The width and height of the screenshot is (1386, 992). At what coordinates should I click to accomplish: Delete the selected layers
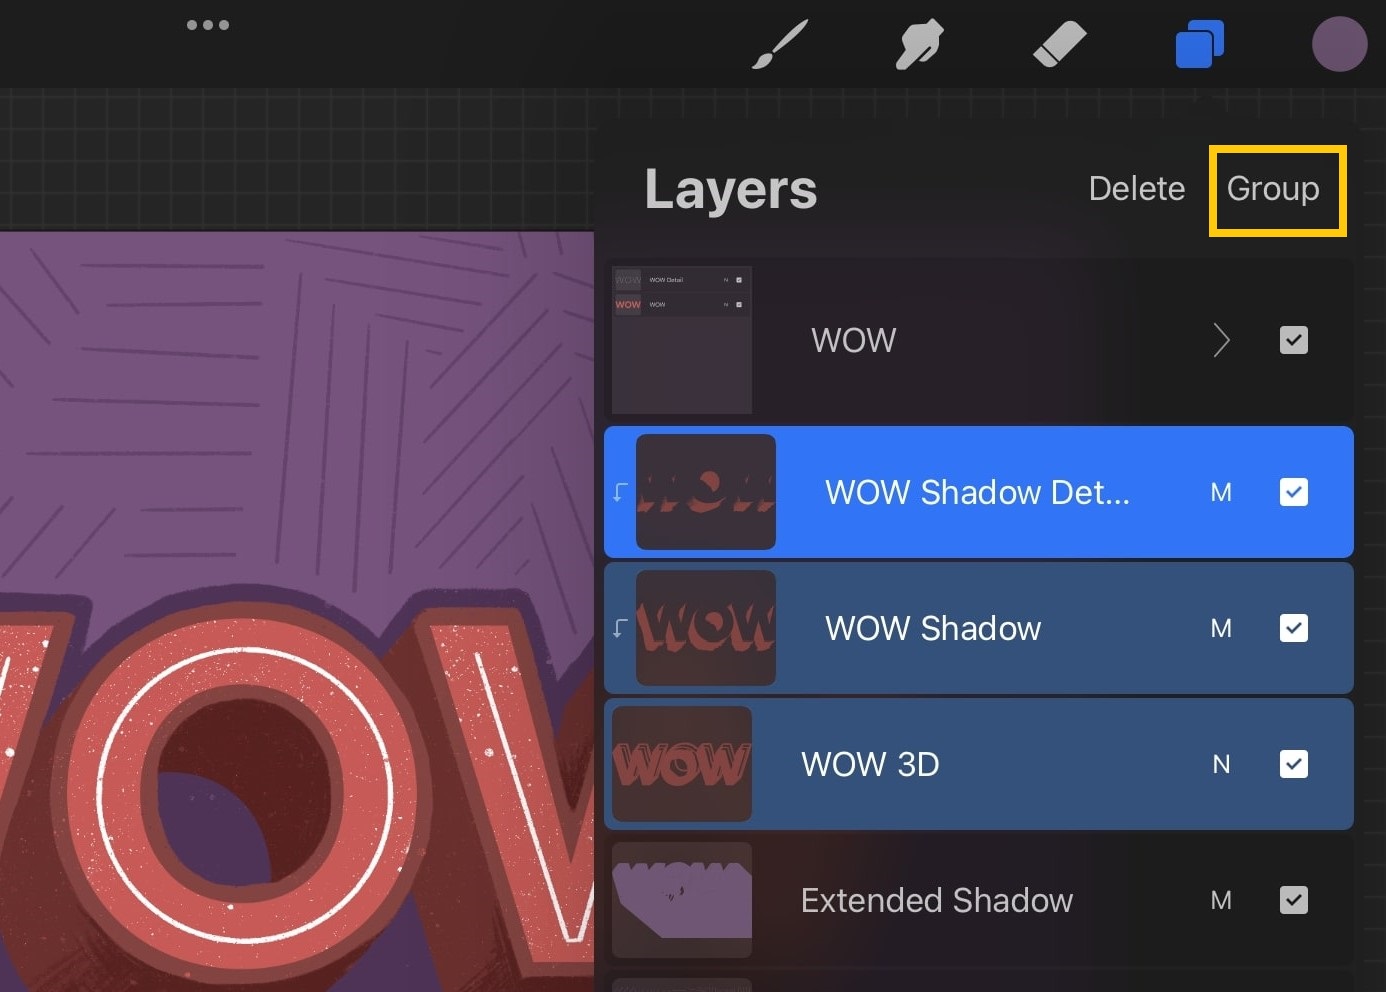pyautogui.click(x=1136, y=189)
